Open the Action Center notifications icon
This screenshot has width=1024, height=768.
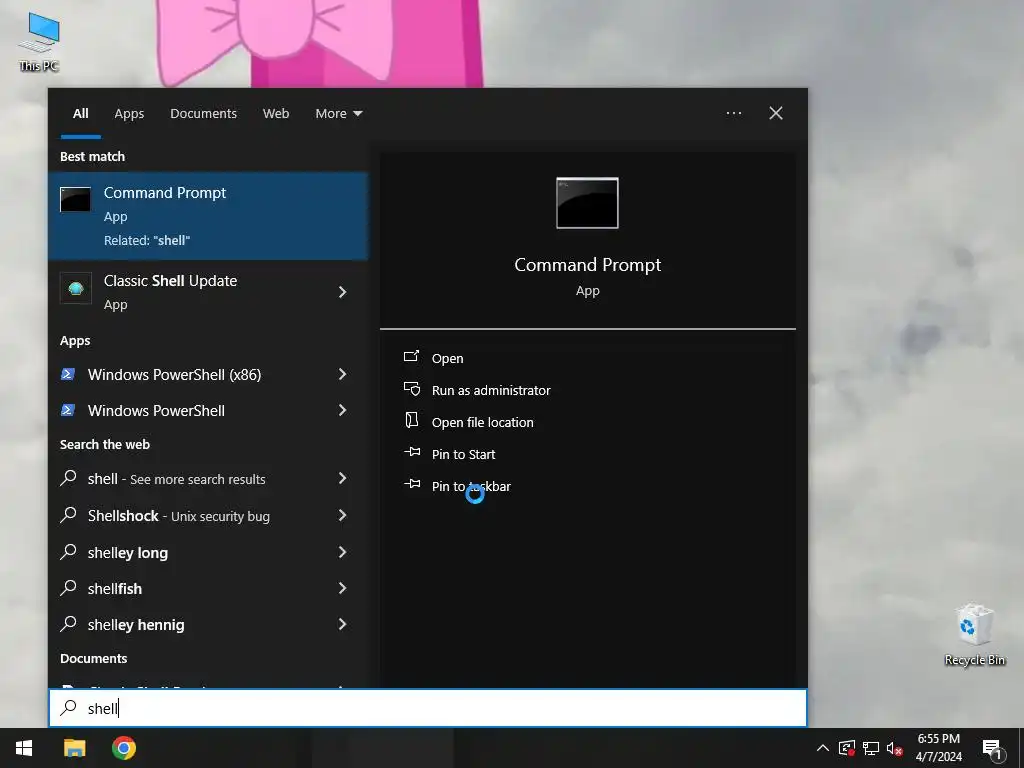(993, 749)
